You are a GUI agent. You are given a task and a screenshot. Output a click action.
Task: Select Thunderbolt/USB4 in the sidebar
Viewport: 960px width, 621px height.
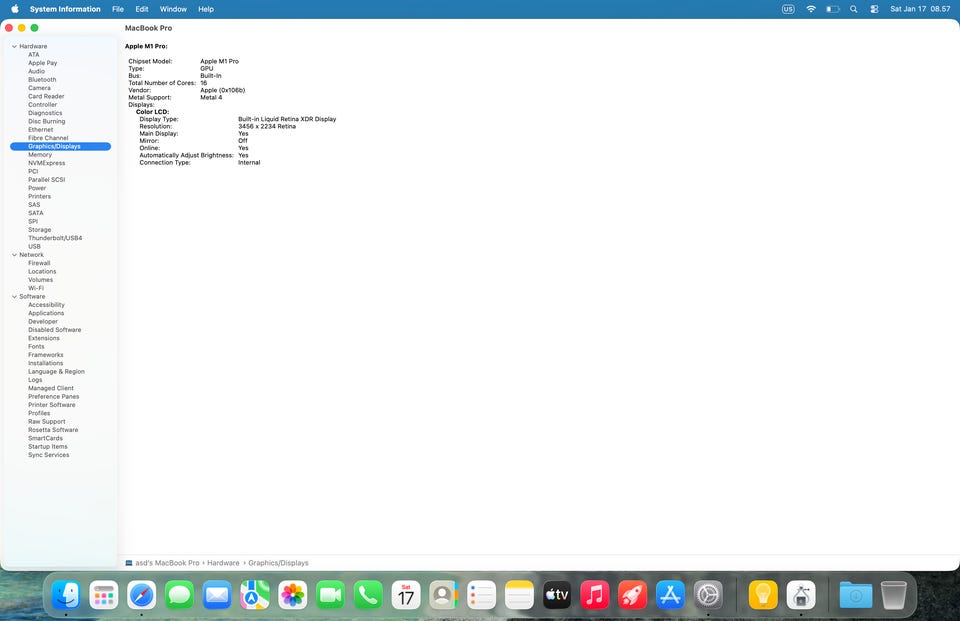pyautogui.click(x=55, y=238)
